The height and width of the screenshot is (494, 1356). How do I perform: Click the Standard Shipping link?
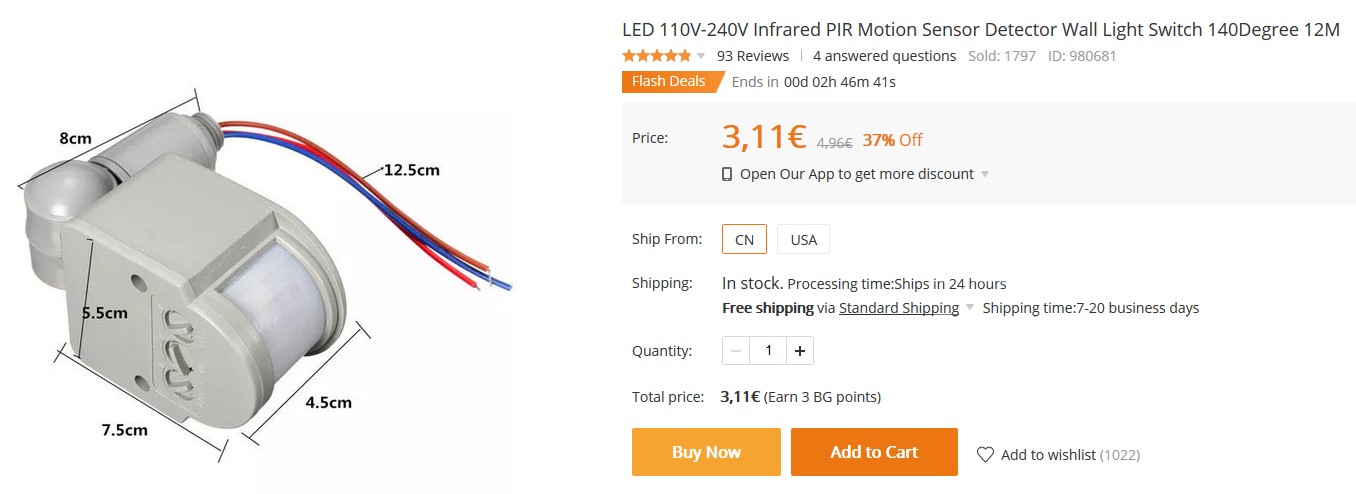898,308
